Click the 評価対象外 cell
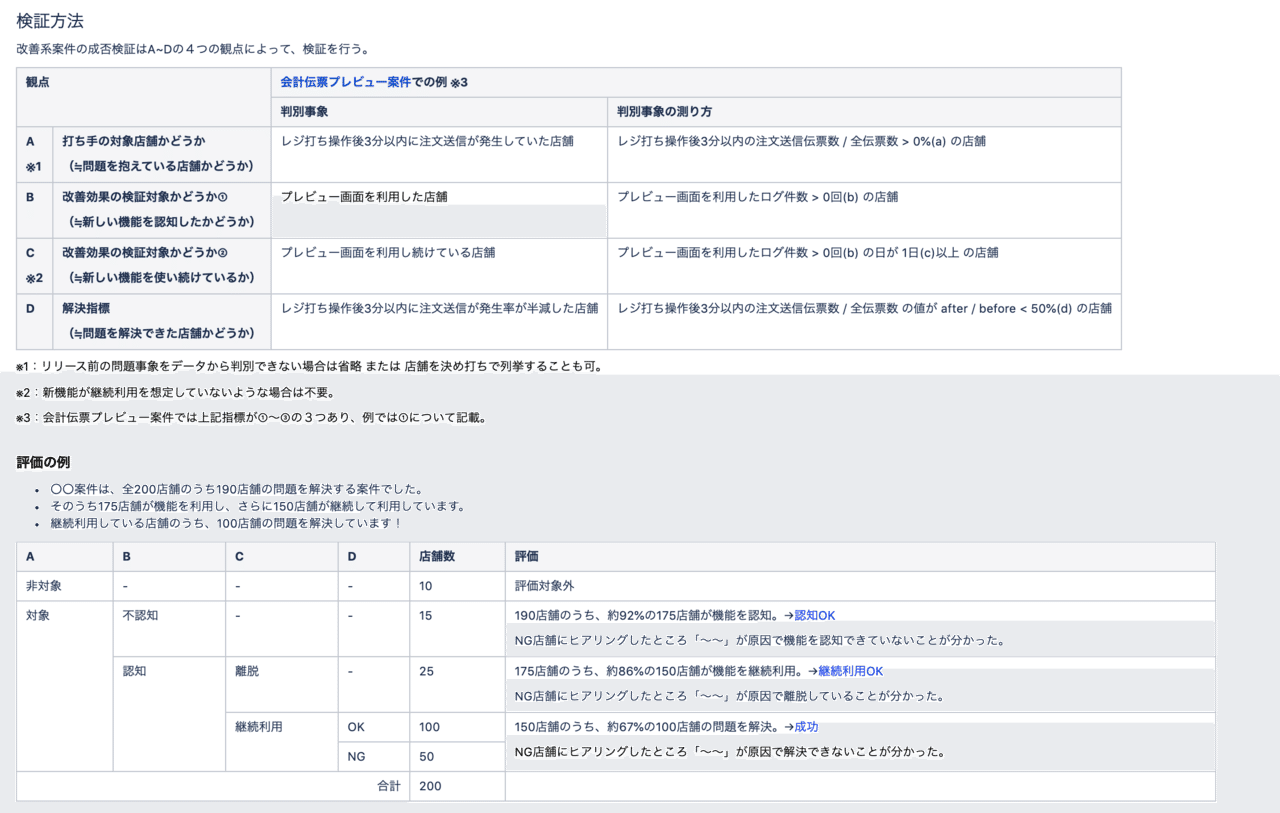The height and width of the screenshot is (813, 1280). (860, 586)
